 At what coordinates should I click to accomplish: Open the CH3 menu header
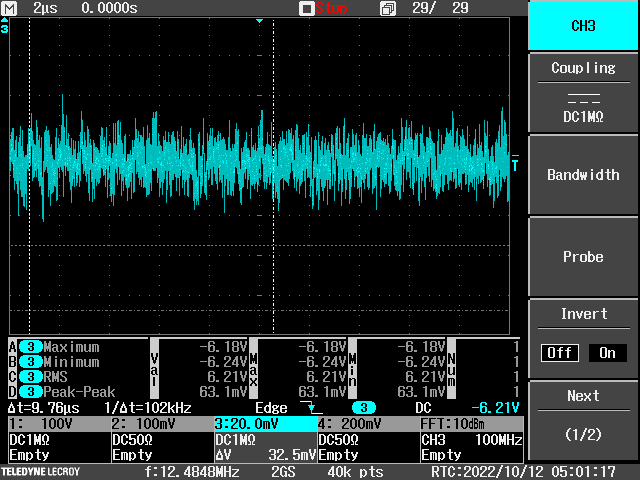583,25
